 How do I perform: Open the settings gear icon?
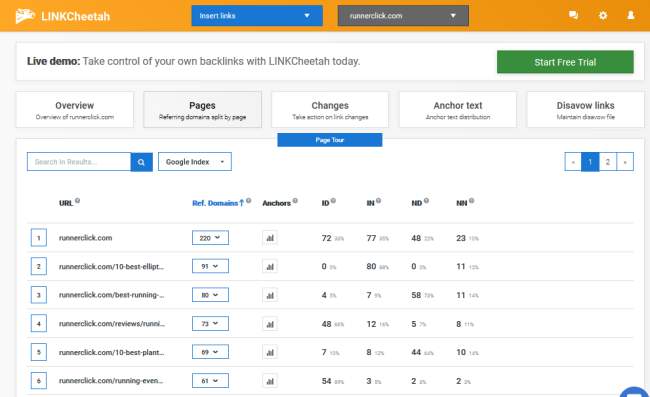click(x=603, y=15)
